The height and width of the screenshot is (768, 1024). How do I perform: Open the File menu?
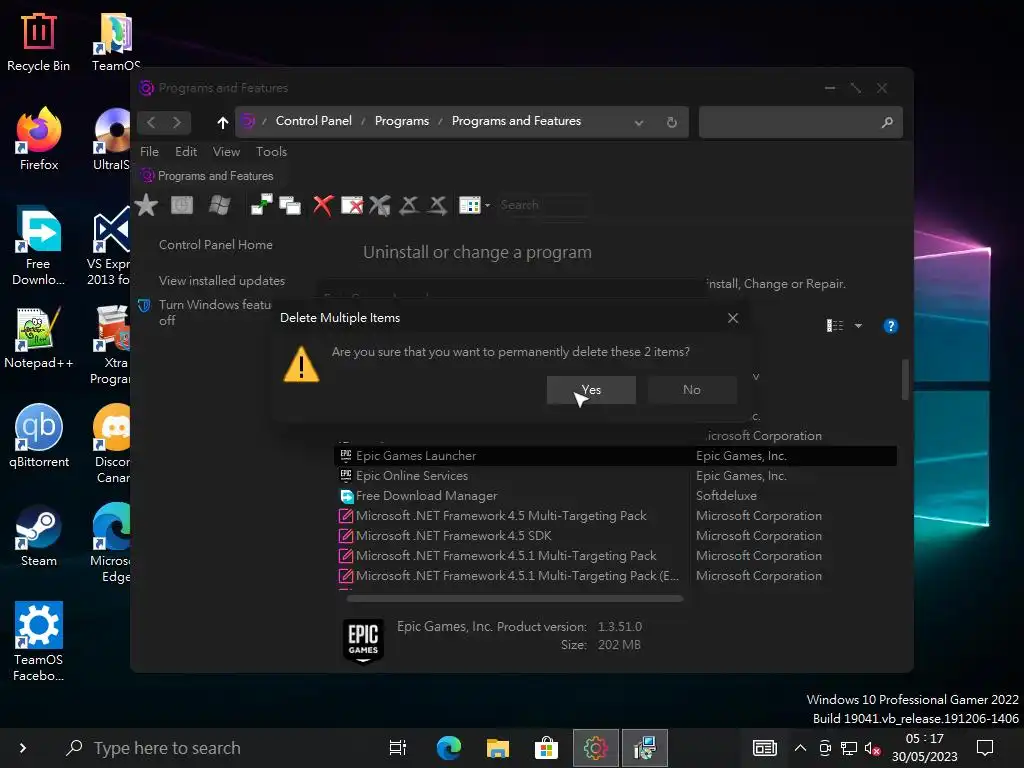click(149, 152)
